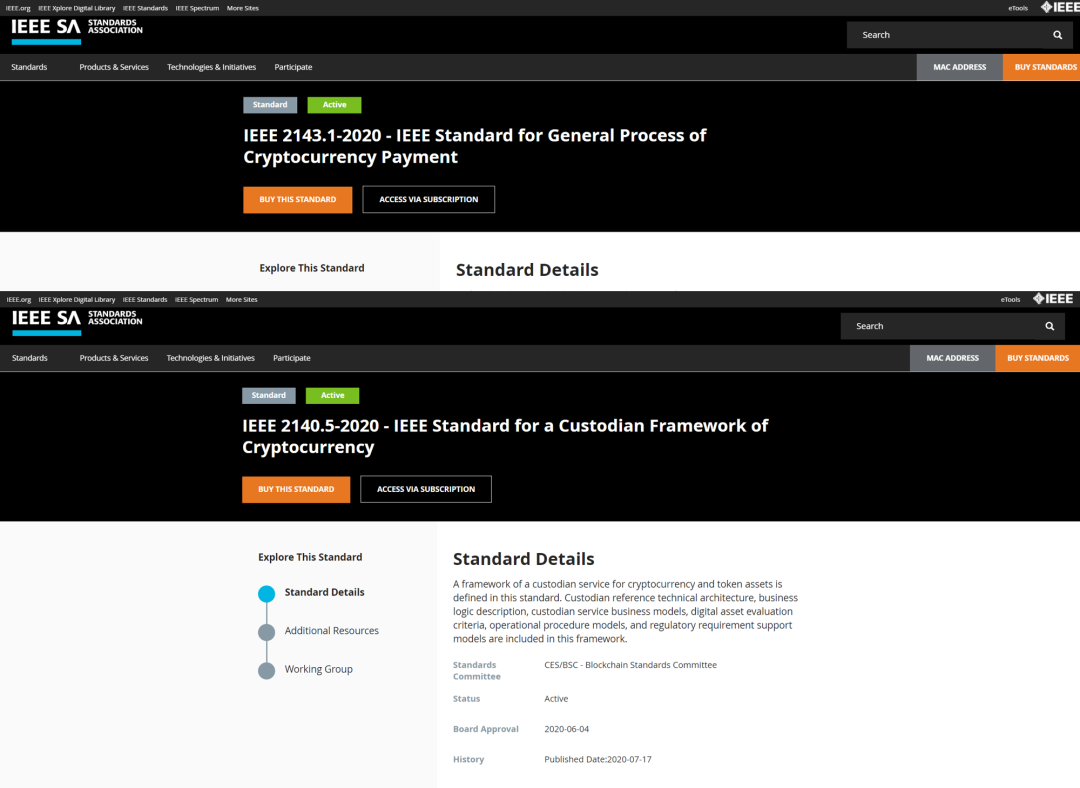Buy the IEEE 2143.1-2020 standard

pos(298,200)
